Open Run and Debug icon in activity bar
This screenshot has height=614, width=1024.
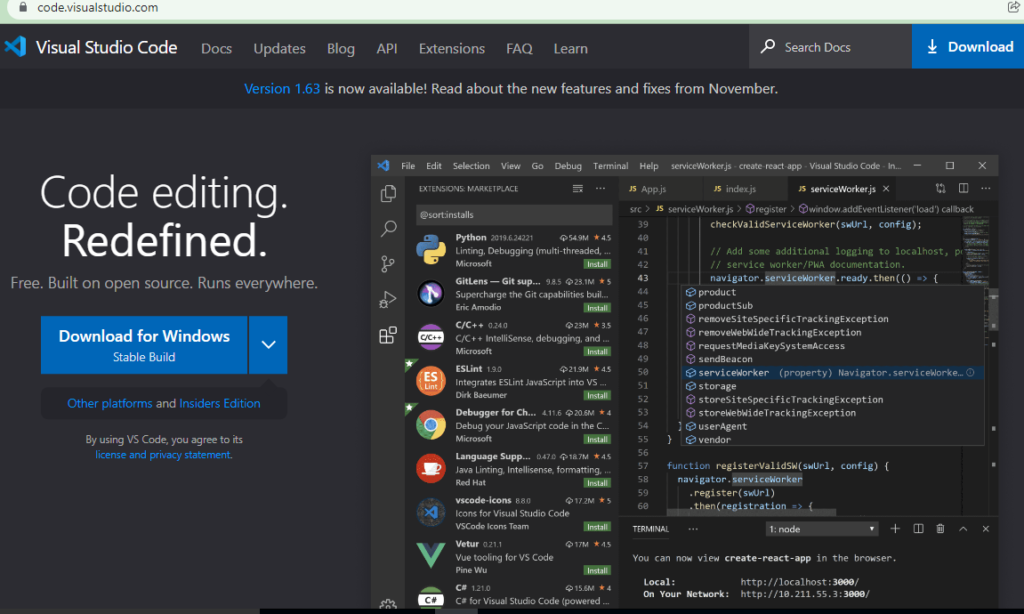pyautogui.click(x=388, y=300)
